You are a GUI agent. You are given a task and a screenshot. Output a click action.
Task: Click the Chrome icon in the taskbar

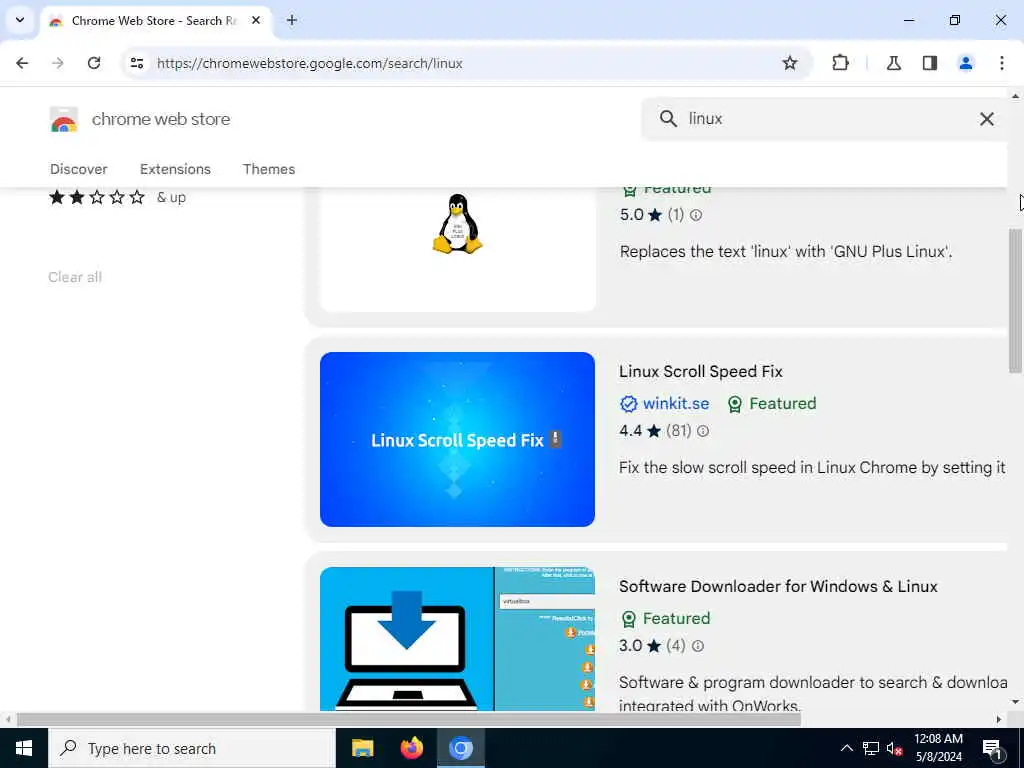(460, 748)
